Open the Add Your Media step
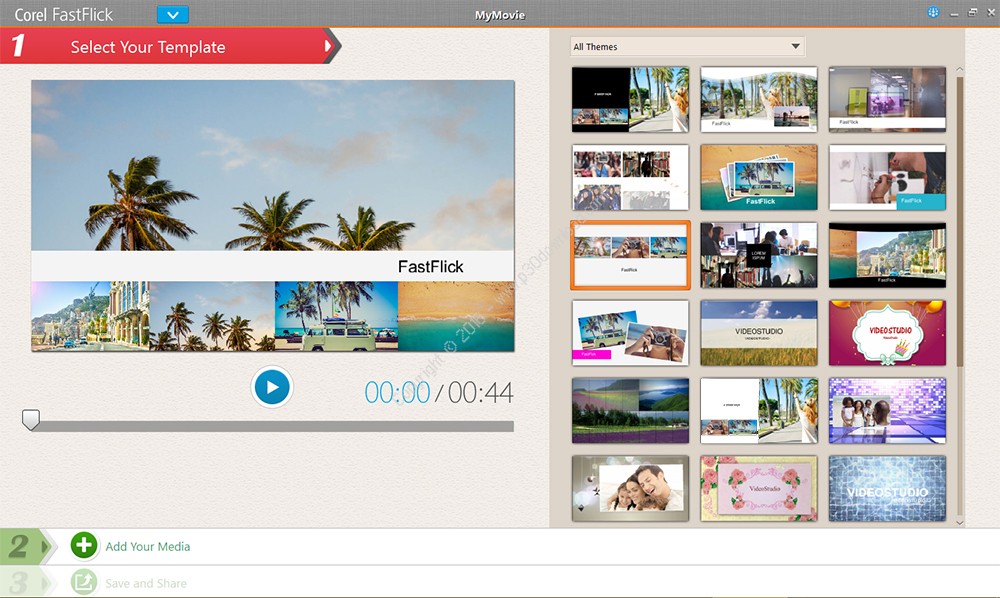This screenshot has width=1000, height=598. click(x=148, y=547)
